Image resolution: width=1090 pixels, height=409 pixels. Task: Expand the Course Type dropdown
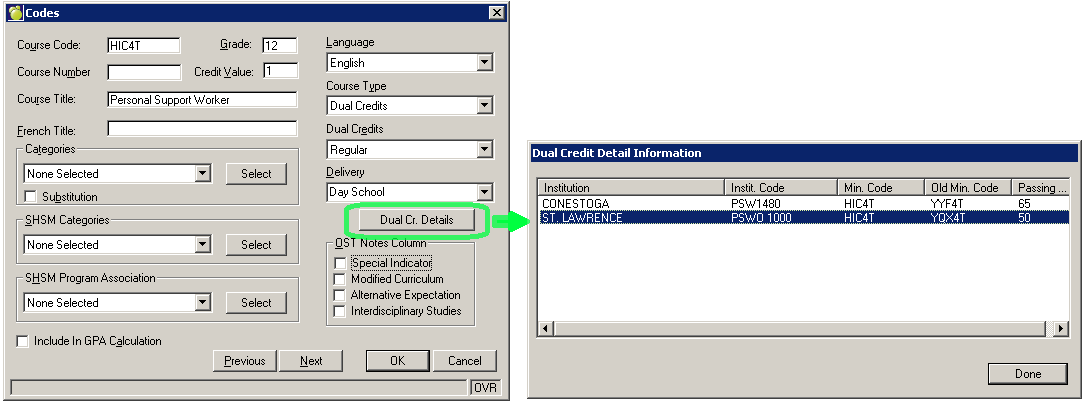(485, 105)
